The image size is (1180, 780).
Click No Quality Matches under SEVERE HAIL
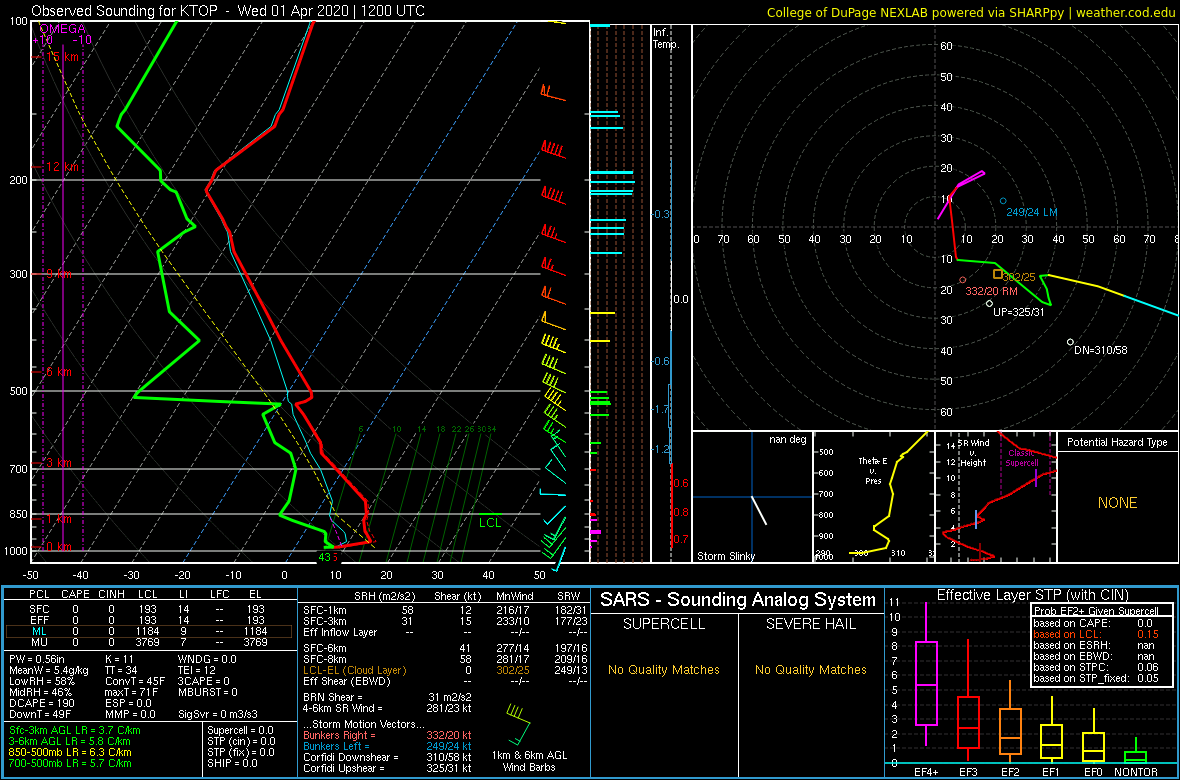[810, 670]
